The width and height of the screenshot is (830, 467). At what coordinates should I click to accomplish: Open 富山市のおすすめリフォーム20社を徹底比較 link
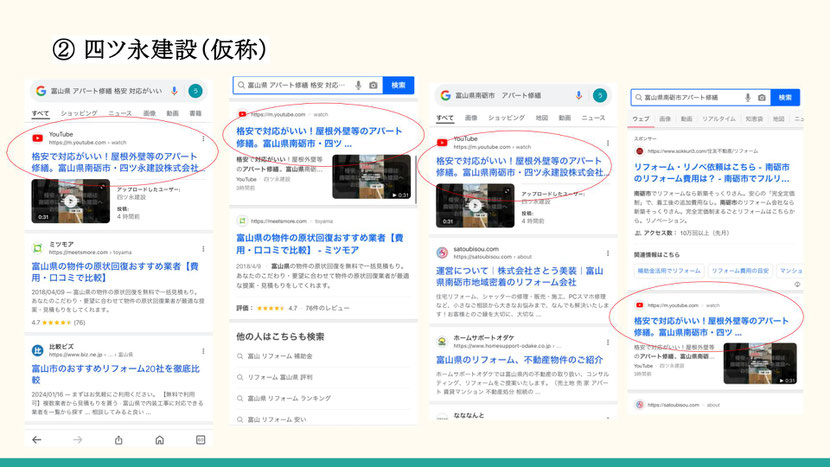(x=115, y=374)
